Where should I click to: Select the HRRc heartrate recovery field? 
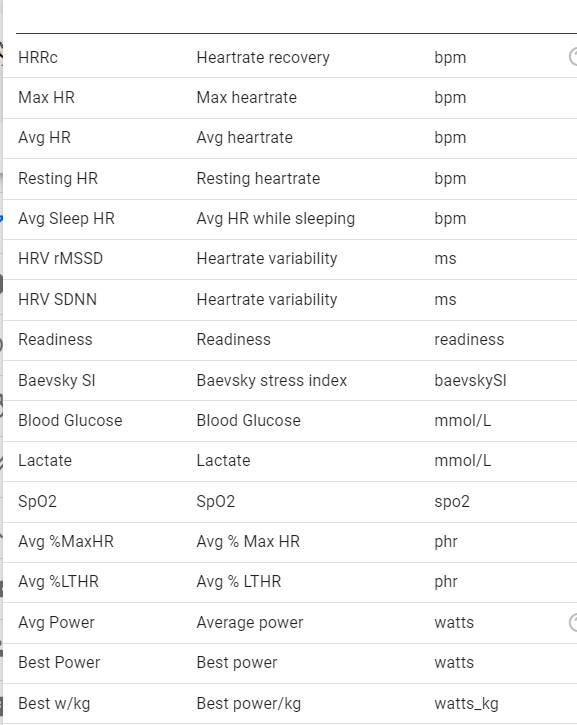(x=290, y=58)
